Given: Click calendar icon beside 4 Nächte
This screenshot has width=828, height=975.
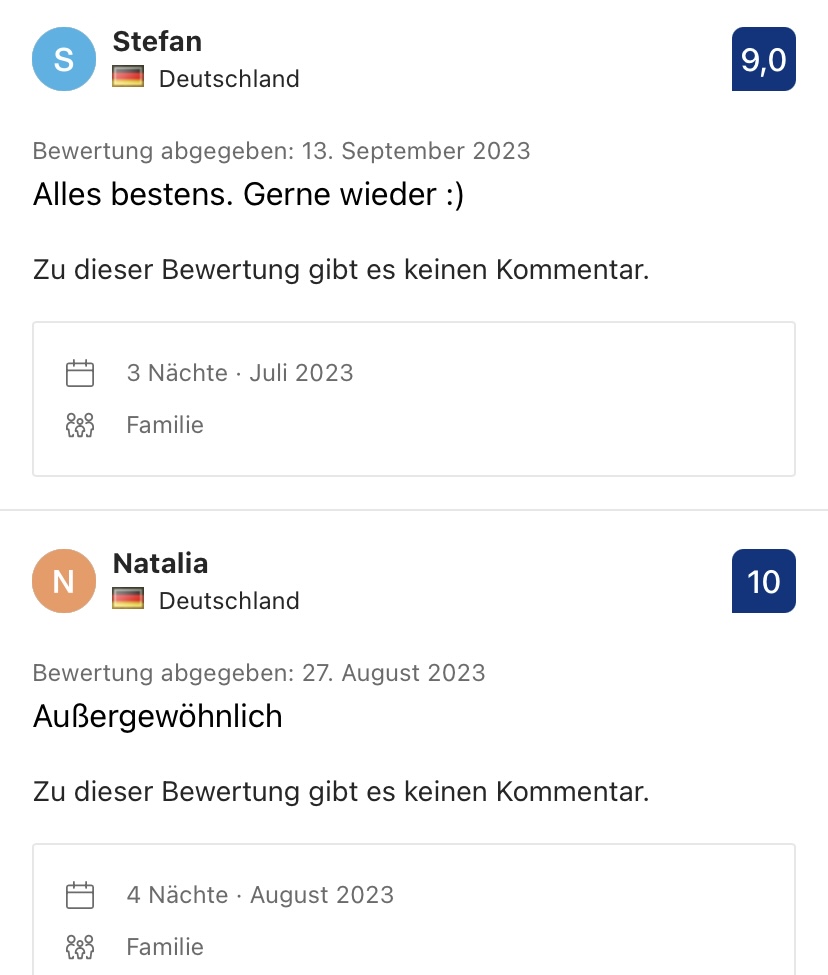Looking at the screenshot, I should [80, 895].
